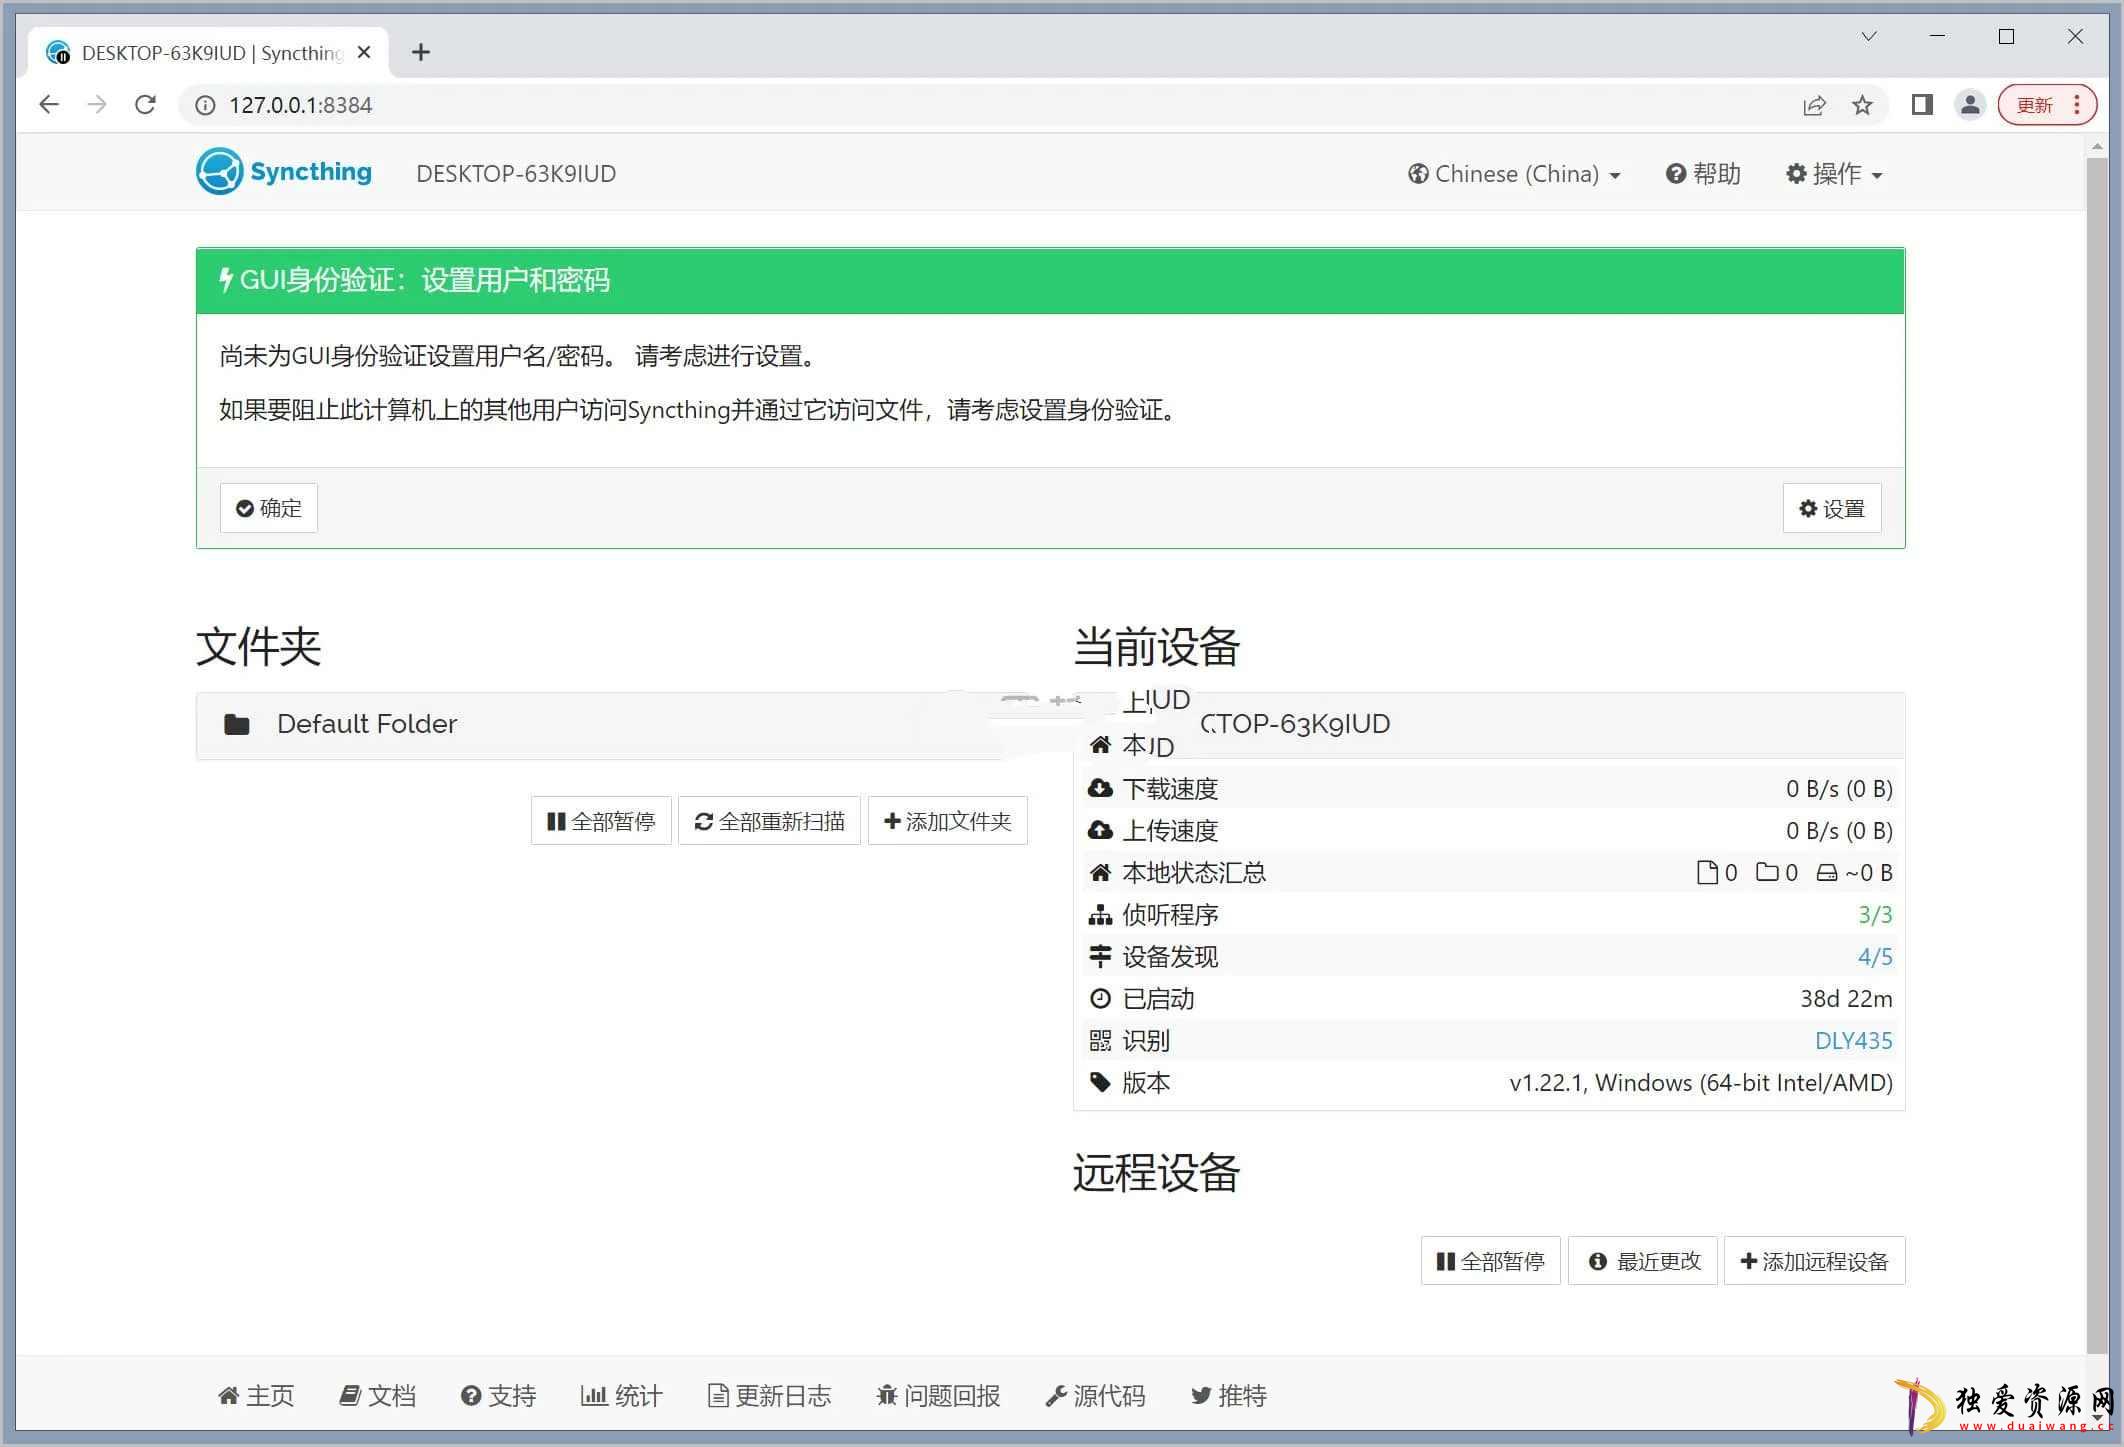Click 添加远程设备 to add a device
Viewport: 2124px width, 1447px height.
[x=1814, y=1261]
